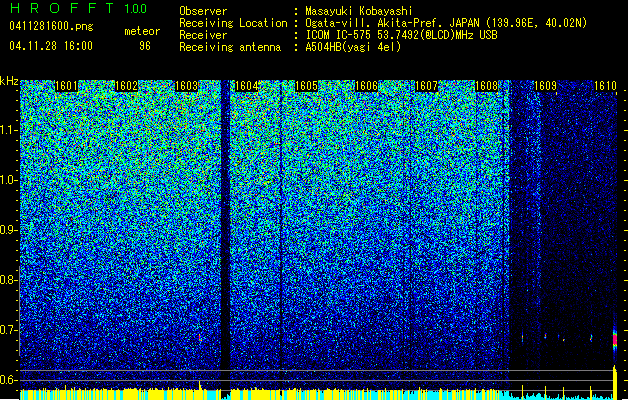Click the 1610 time marker label
Screen dimensions: 629x400
pos(605,86)
